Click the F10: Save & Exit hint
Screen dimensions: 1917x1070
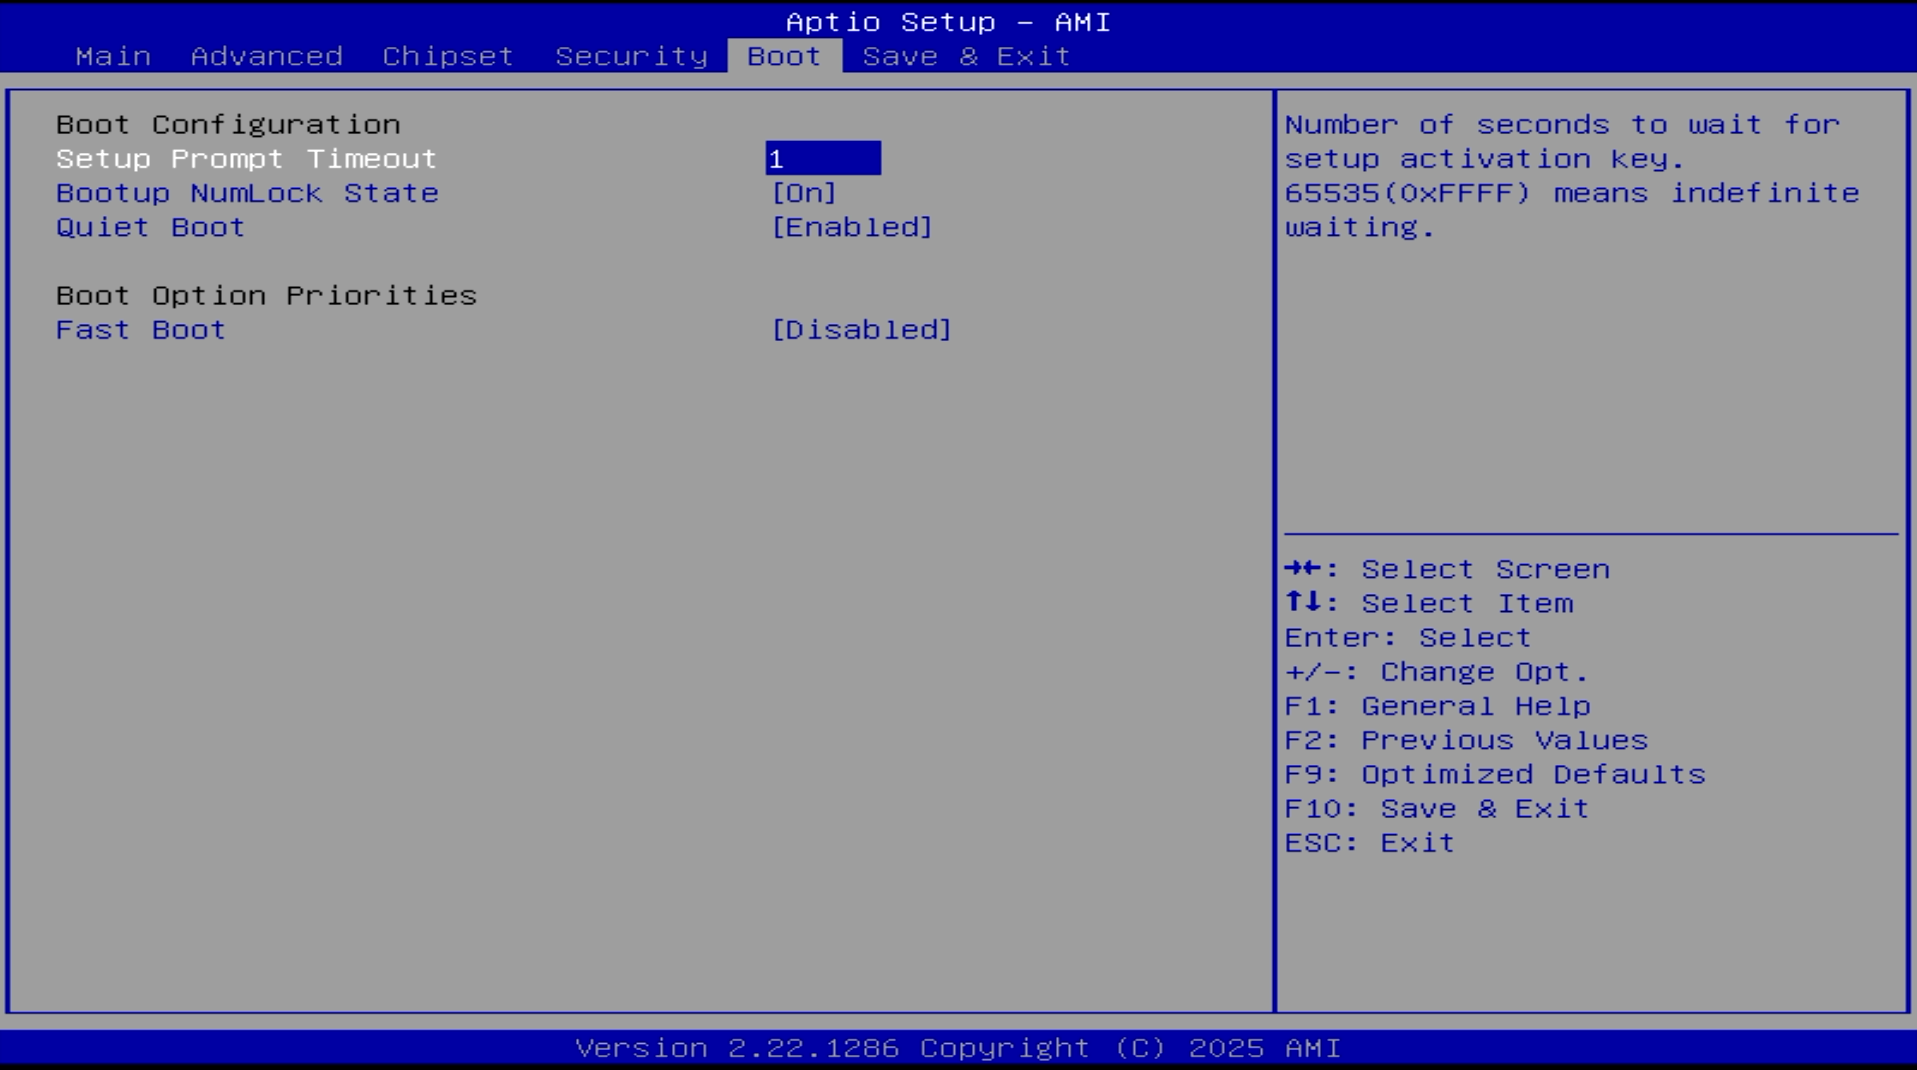tap(1437, 808)
